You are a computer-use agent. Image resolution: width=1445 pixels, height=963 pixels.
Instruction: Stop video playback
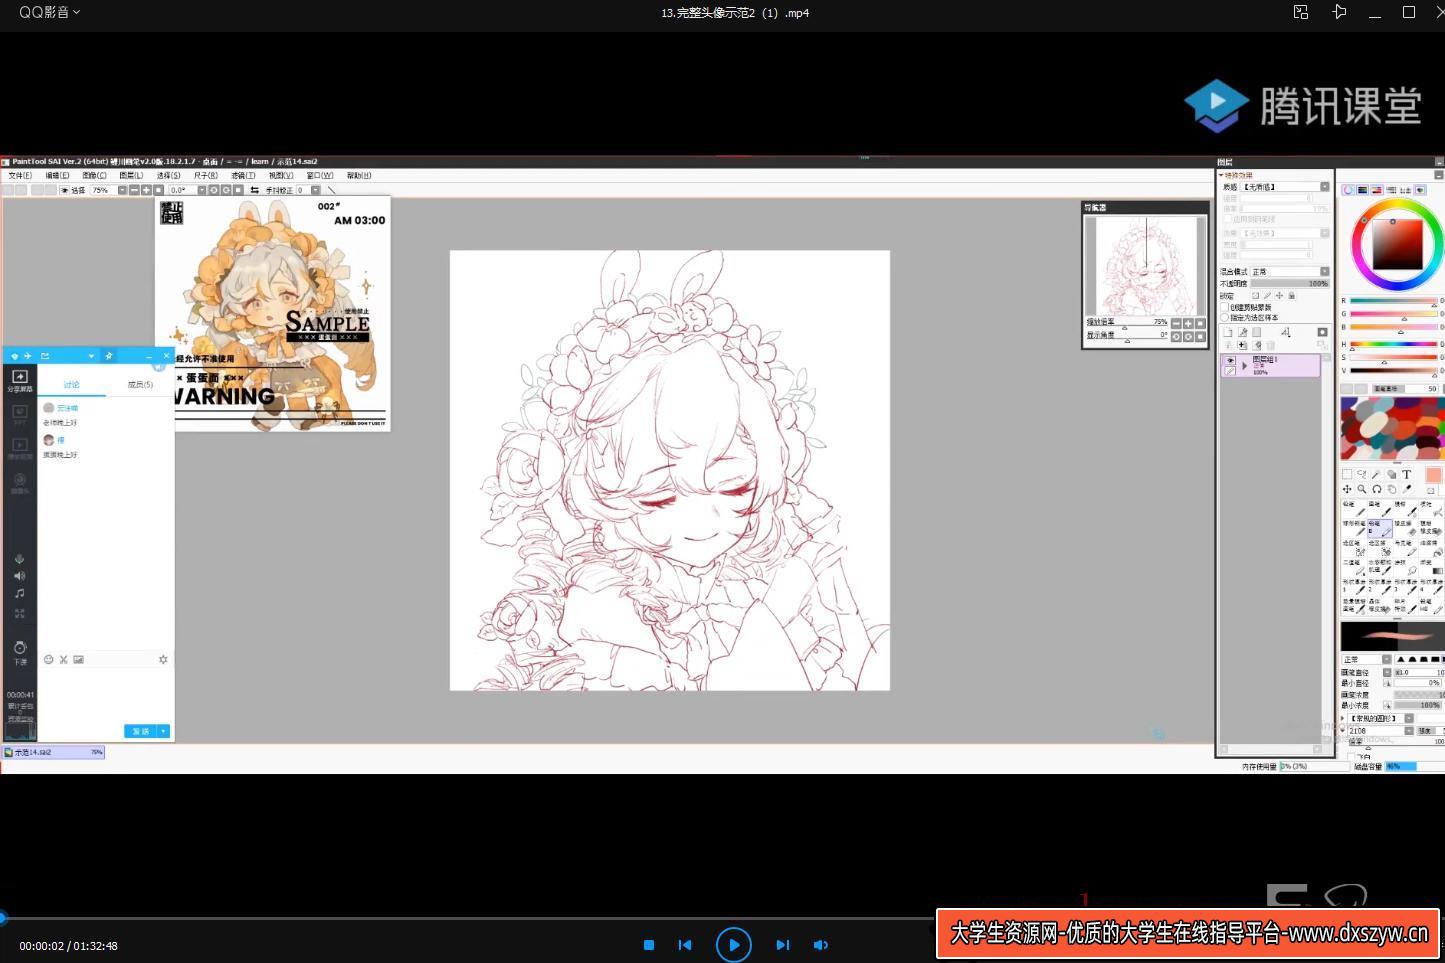click(x=649, y=944)
